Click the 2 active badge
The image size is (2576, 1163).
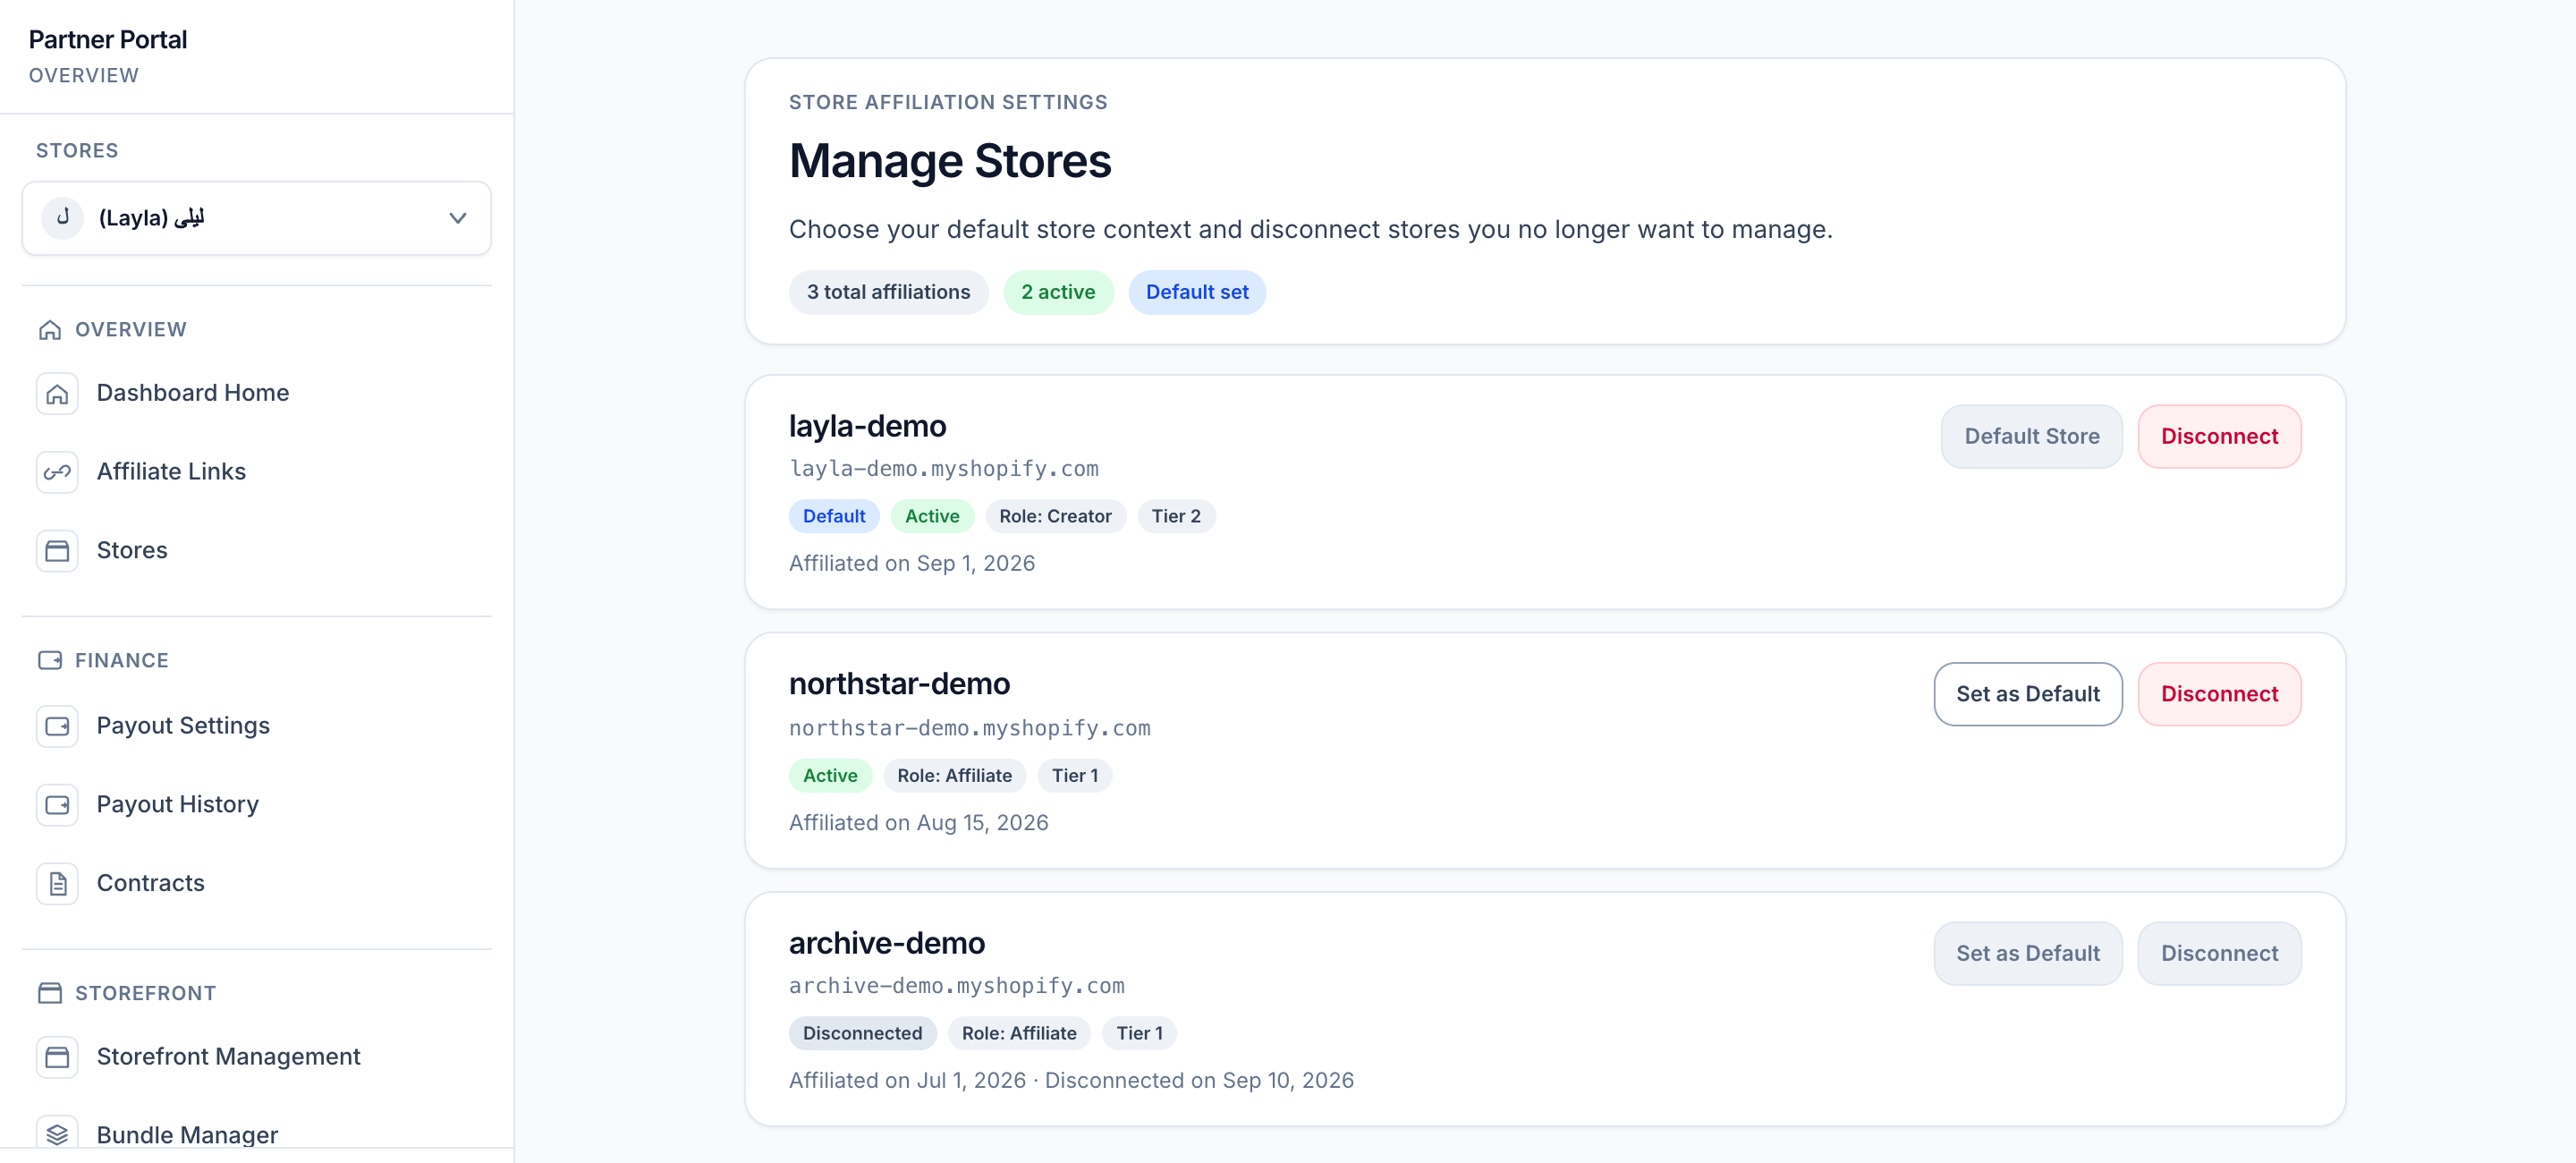click(x=1058, y=293)
